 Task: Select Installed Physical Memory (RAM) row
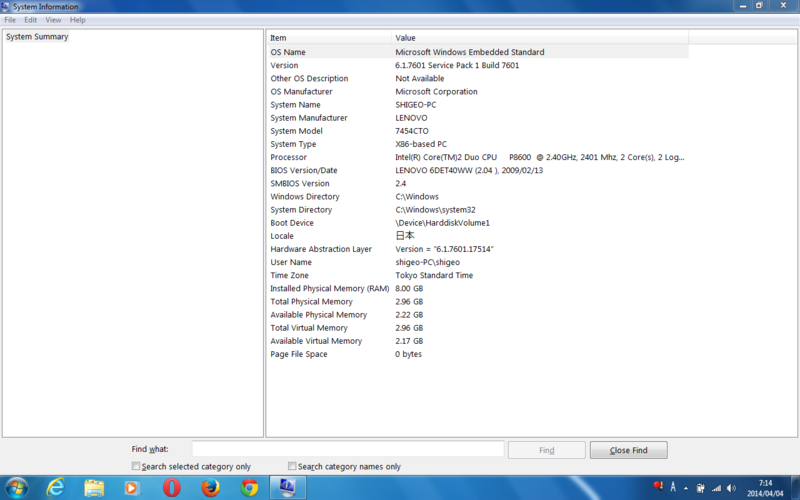[478, 289]
